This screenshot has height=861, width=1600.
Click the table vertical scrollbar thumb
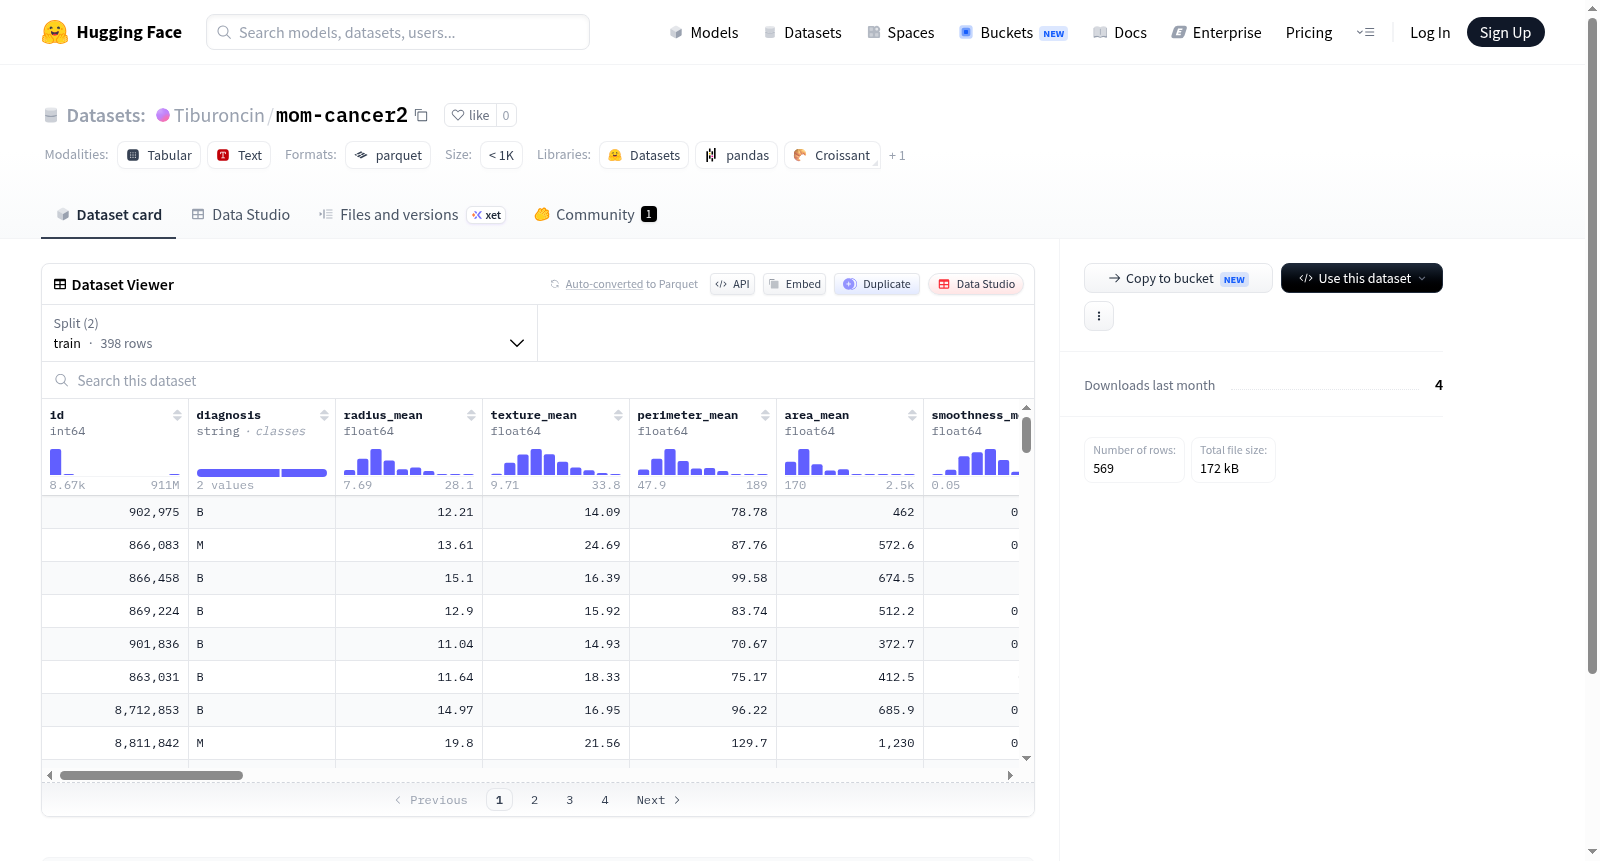tap(1026, 435)
